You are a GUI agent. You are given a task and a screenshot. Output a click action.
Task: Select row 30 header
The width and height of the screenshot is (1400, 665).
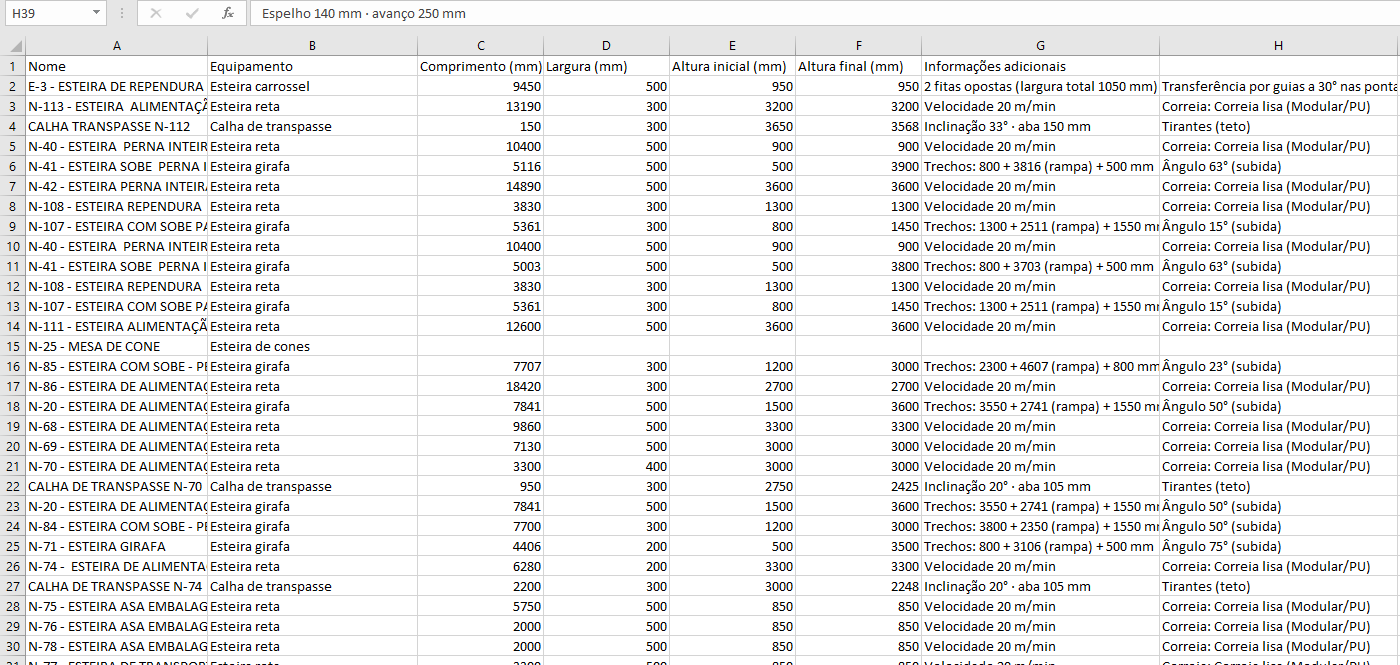(13, 646)
